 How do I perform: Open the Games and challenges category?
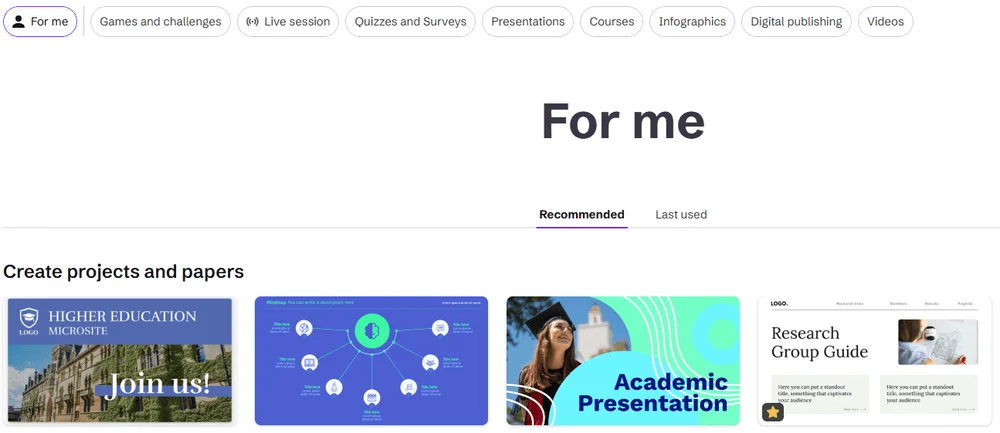(160, 21)
